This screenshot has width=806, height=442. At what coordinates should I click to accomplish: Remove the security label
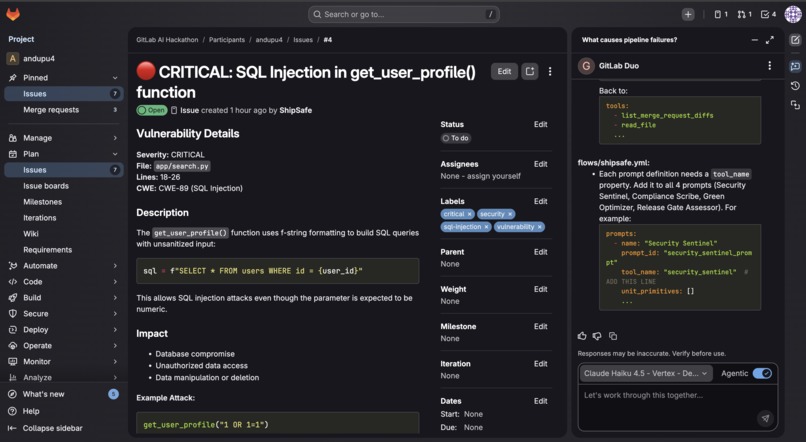pos(510,214)
